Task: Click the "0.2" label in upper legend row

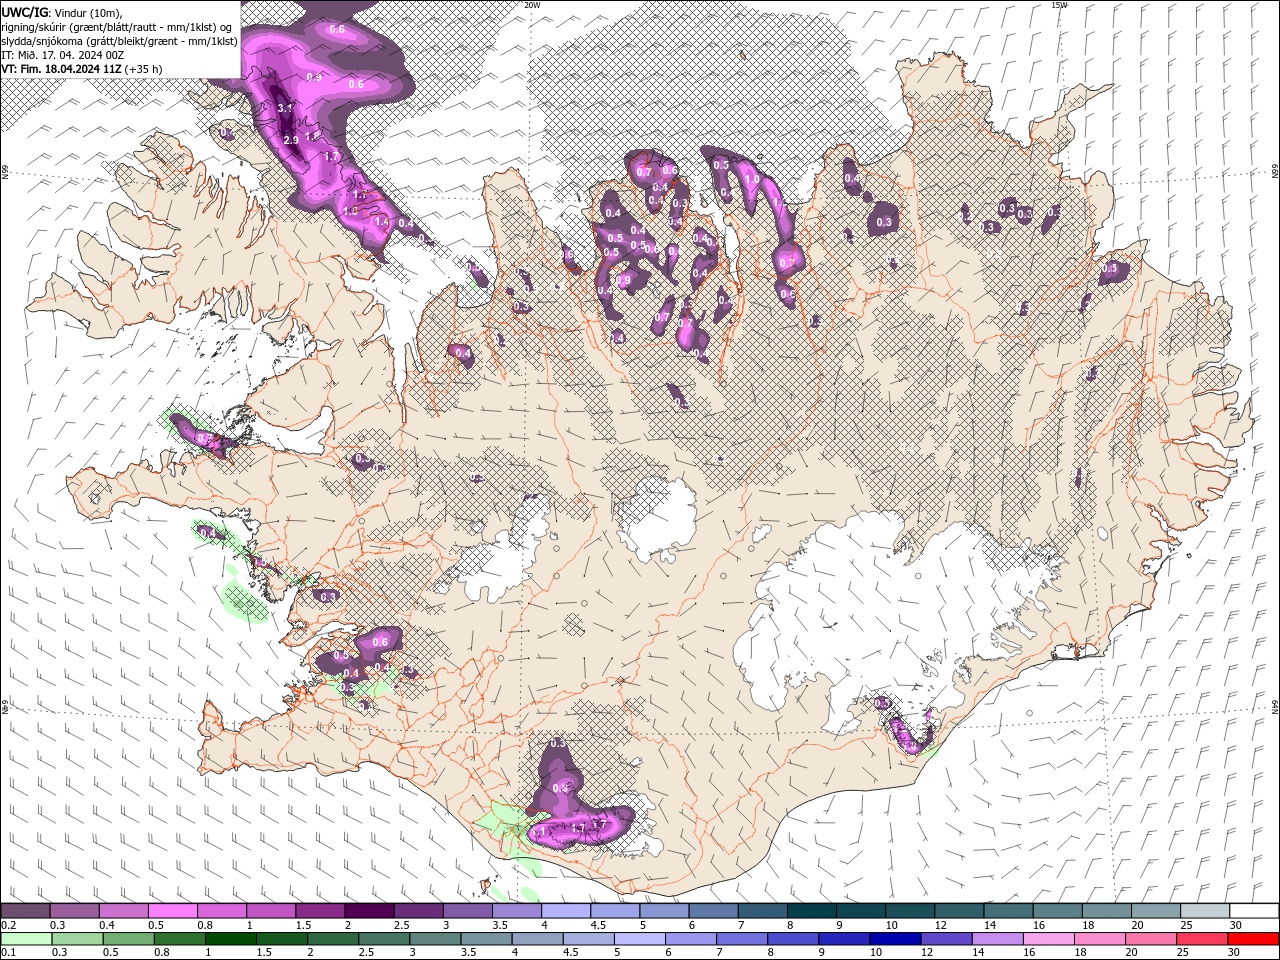Action: click(7, 925)
